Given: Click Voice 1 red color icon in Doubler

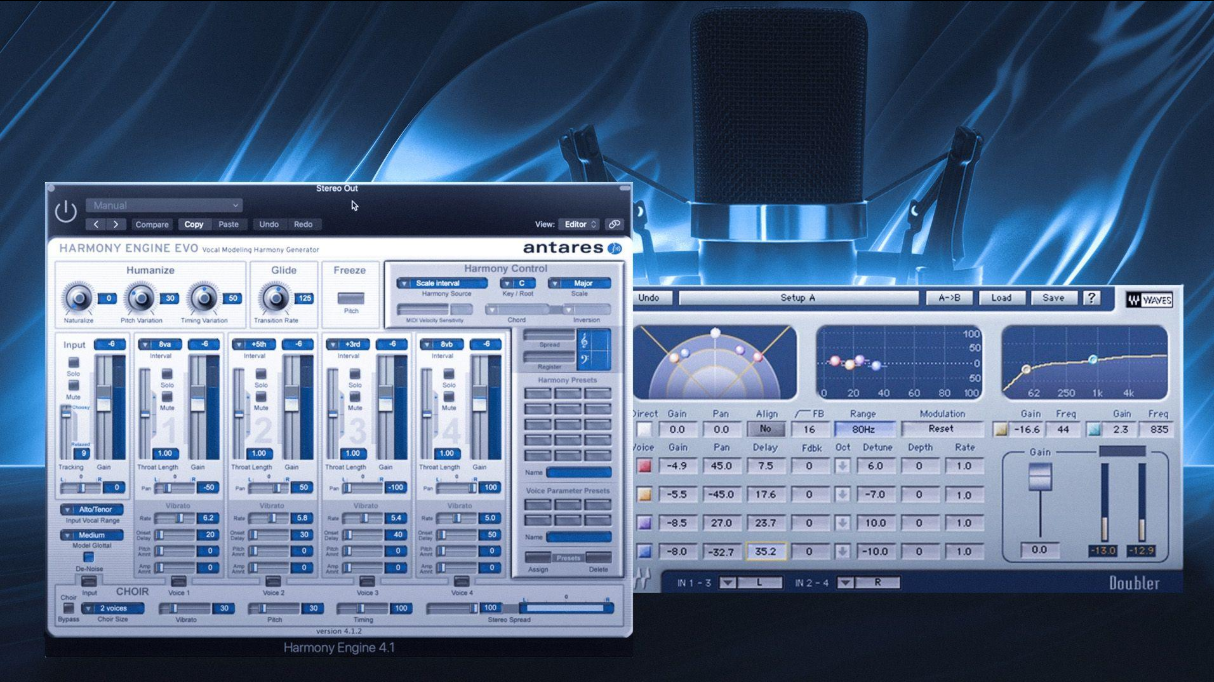Looking at the screenshot, I should (644, 465).
